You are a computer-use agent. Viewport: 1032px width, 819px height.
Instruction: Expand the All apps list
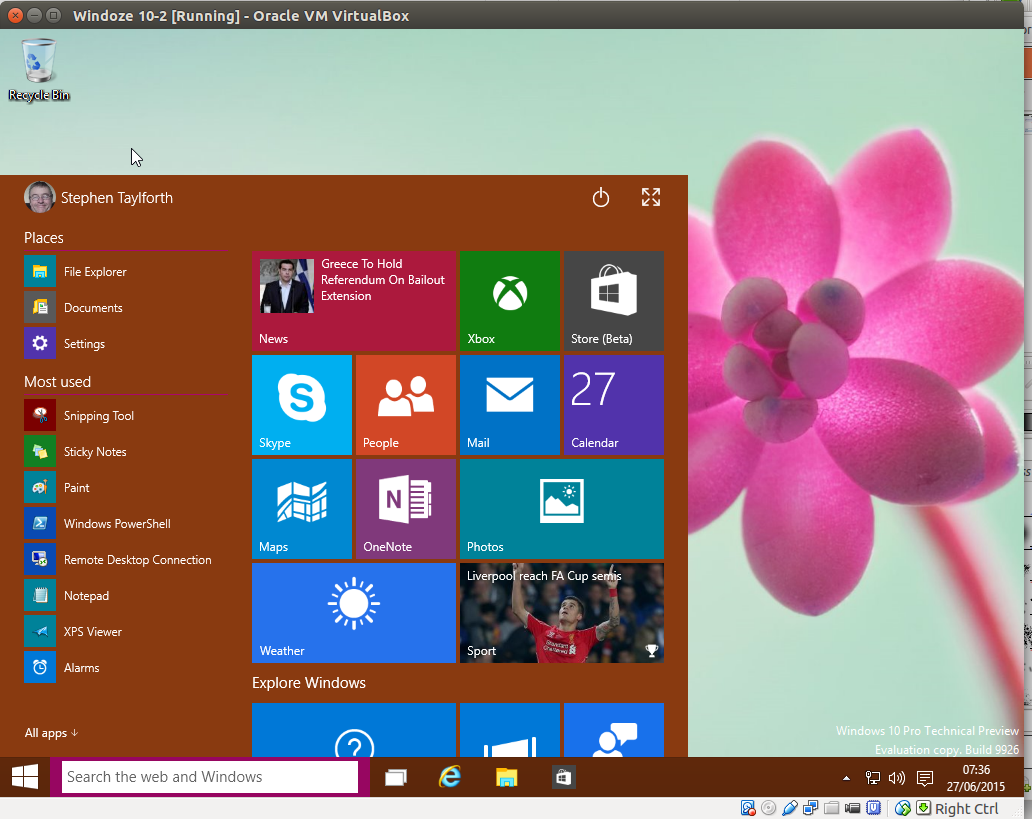tap(51, 733)
